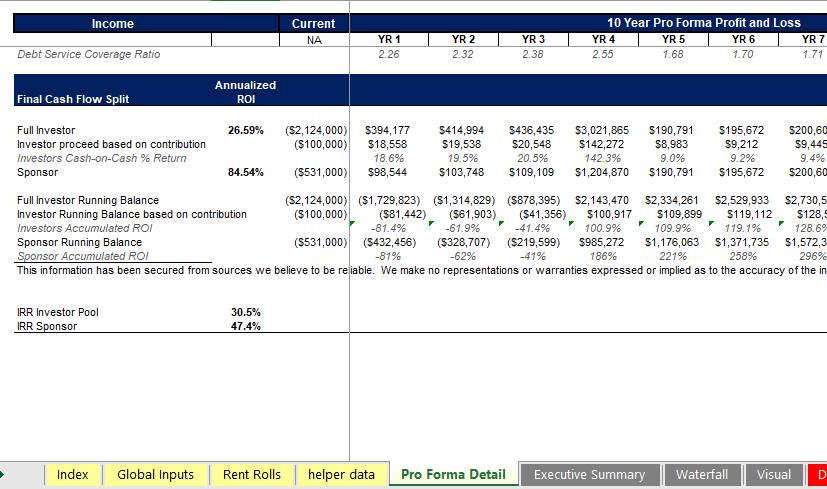Select the $394,177 Full Investor cell
This screenshot has width=827, height=489.
pos(387,130)
